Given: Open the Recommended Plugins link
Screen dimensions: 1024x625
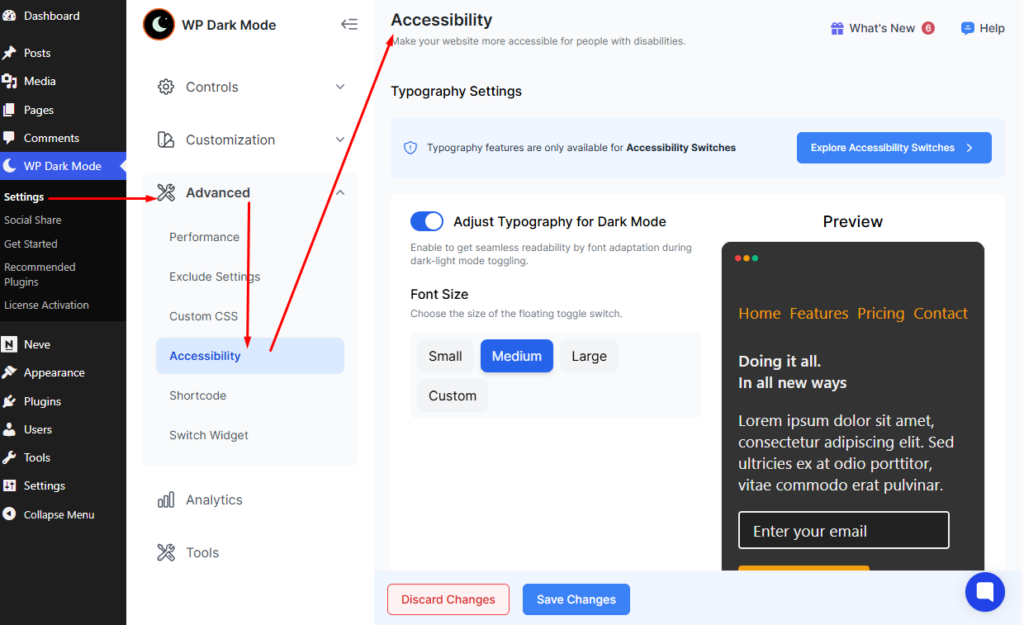Looking at the screenshot, I should click(x=39, y=274).
